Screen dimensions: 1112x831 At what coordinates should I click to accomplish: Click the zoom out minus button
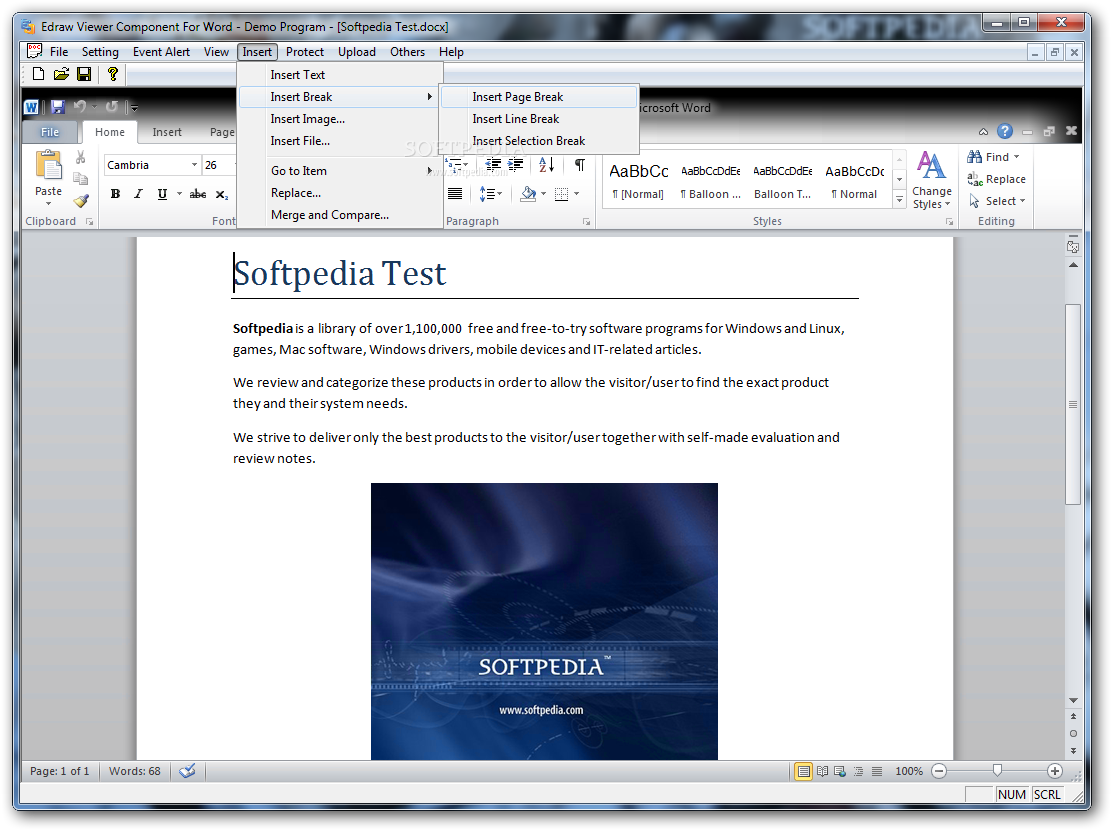(939, 771)
